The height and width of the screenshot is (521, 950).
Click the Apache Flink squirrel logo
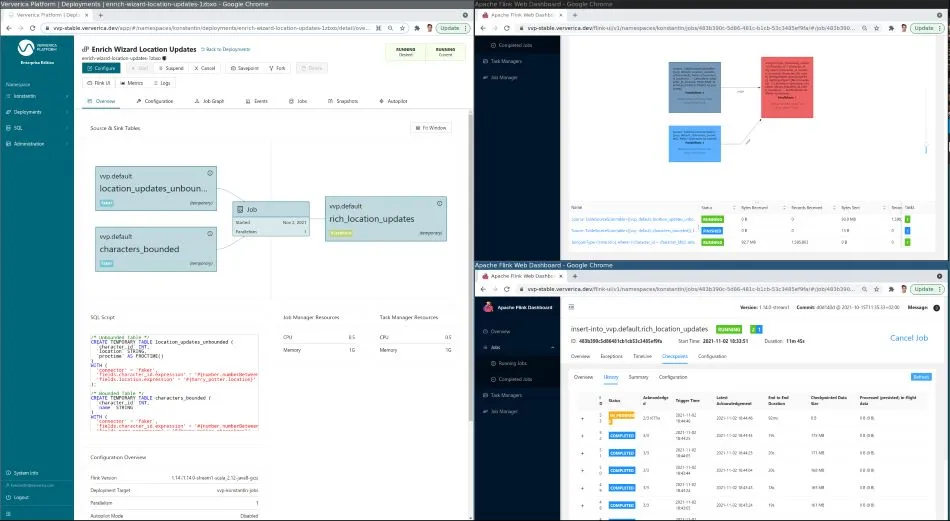(488, 307)
